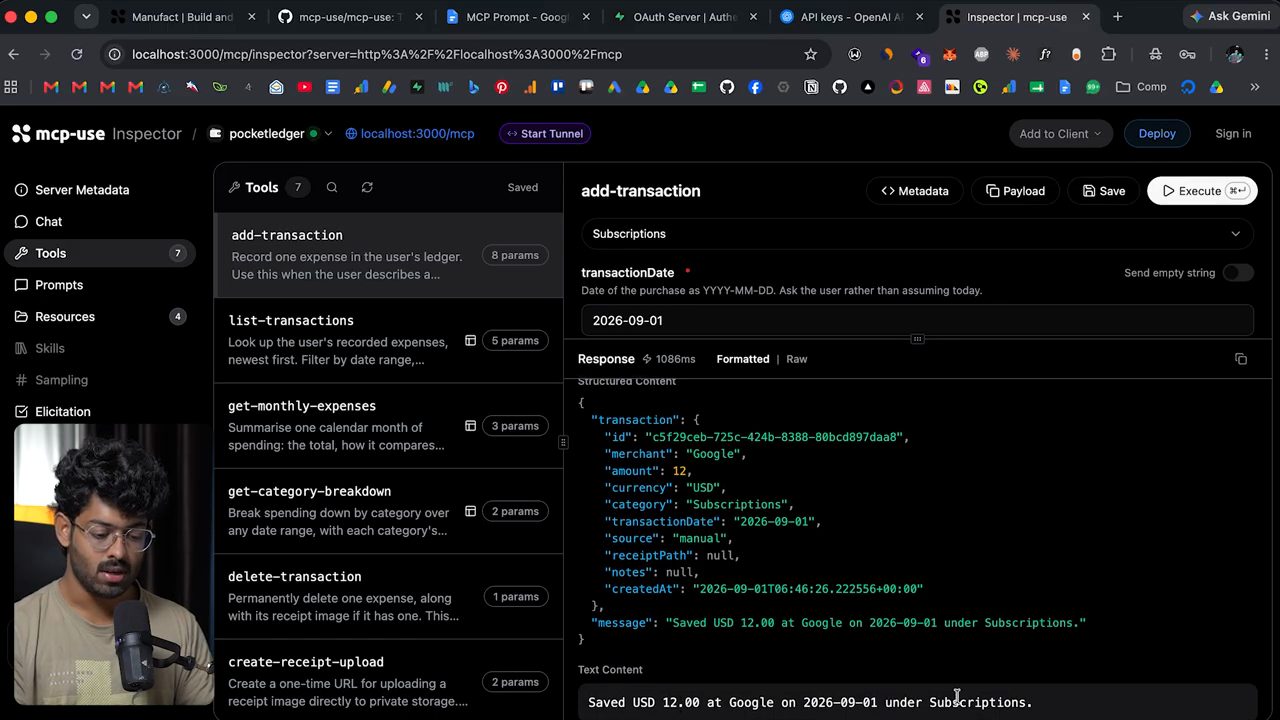Switch to the OAuth Server browser tab

[x=687, y=17]
